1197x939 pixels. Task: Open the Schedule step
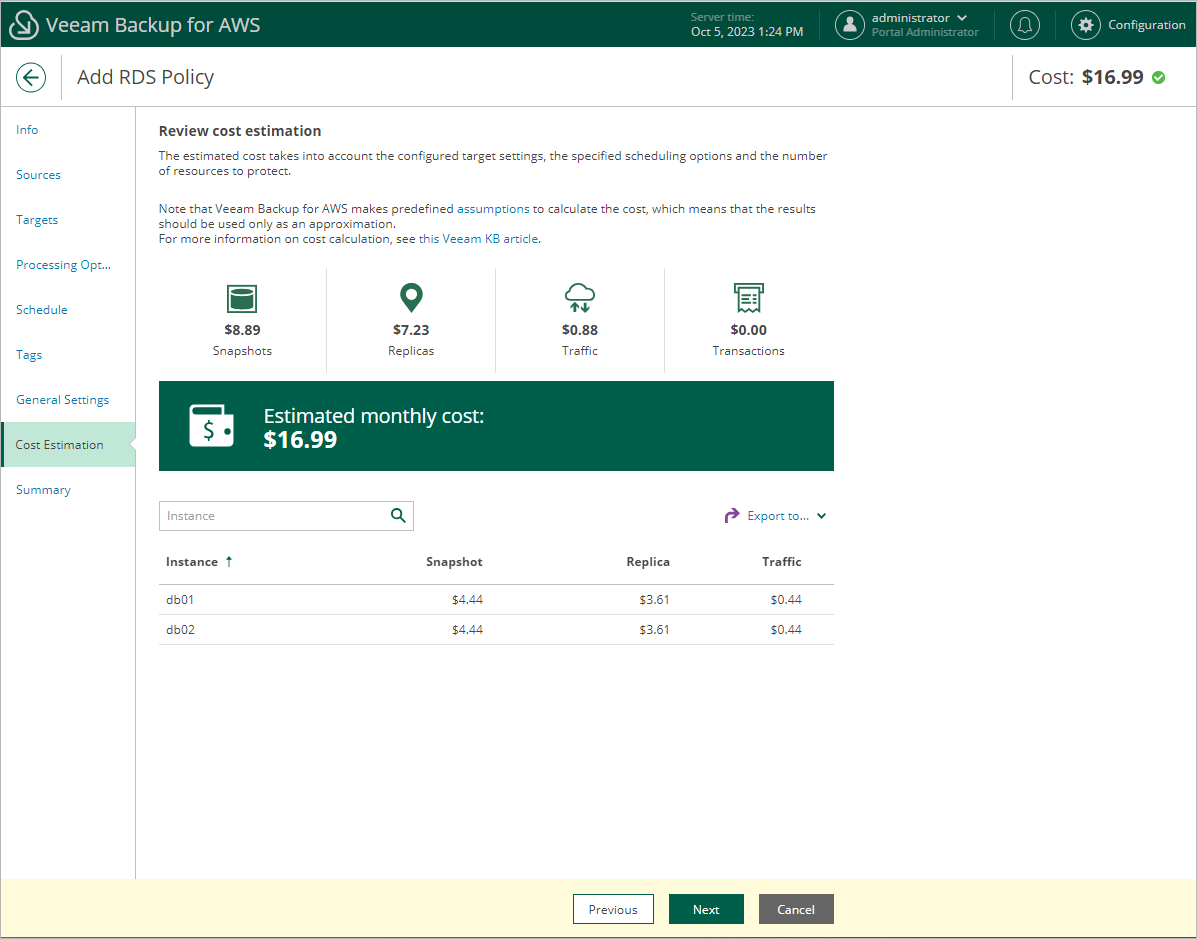[x=41, y=310]
